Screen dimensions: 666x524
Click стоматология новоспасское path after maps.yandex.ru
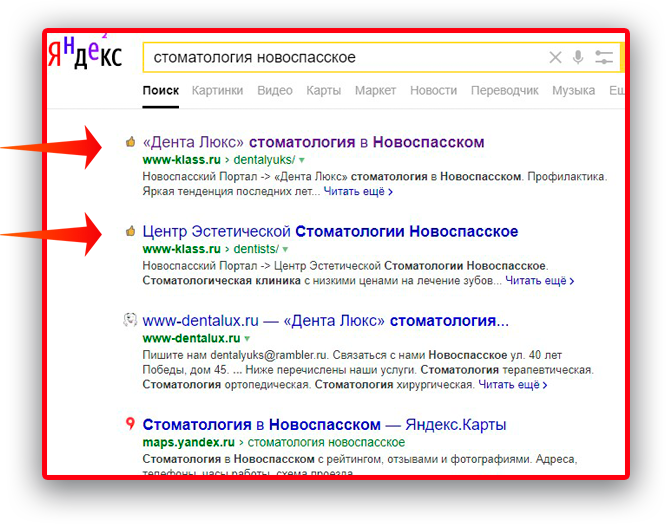326,442
